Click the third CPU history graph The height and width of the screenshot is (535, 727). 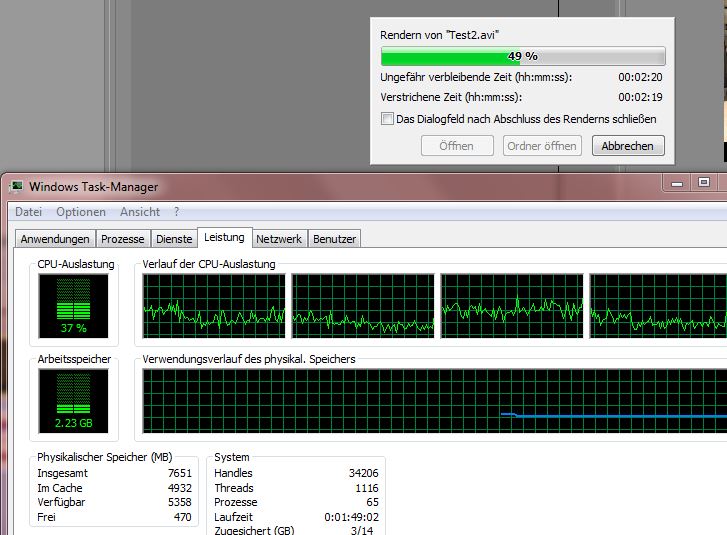[512, 306]
